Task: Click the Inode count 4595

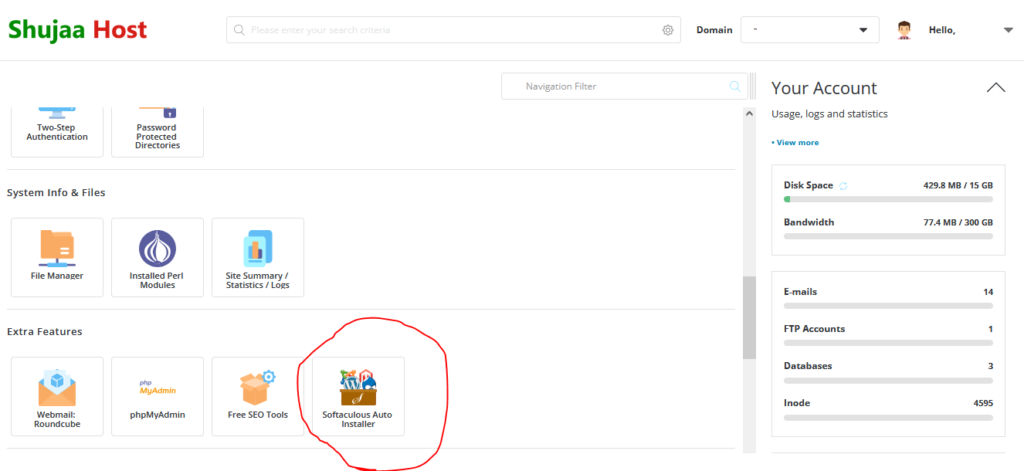Action: [984, 403]
